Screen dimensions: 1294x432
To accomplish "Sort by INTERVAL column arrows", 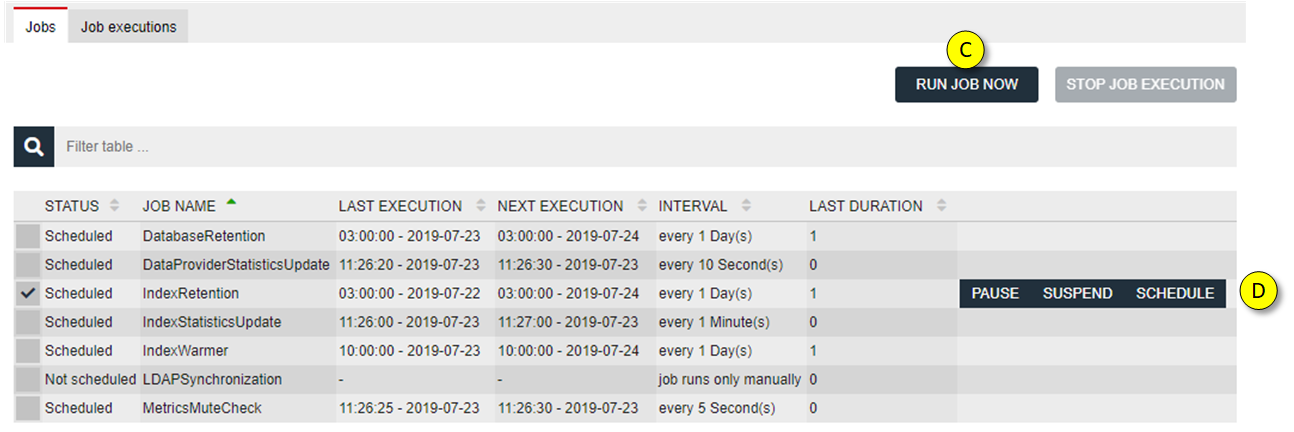I will (x=746, y=206).
